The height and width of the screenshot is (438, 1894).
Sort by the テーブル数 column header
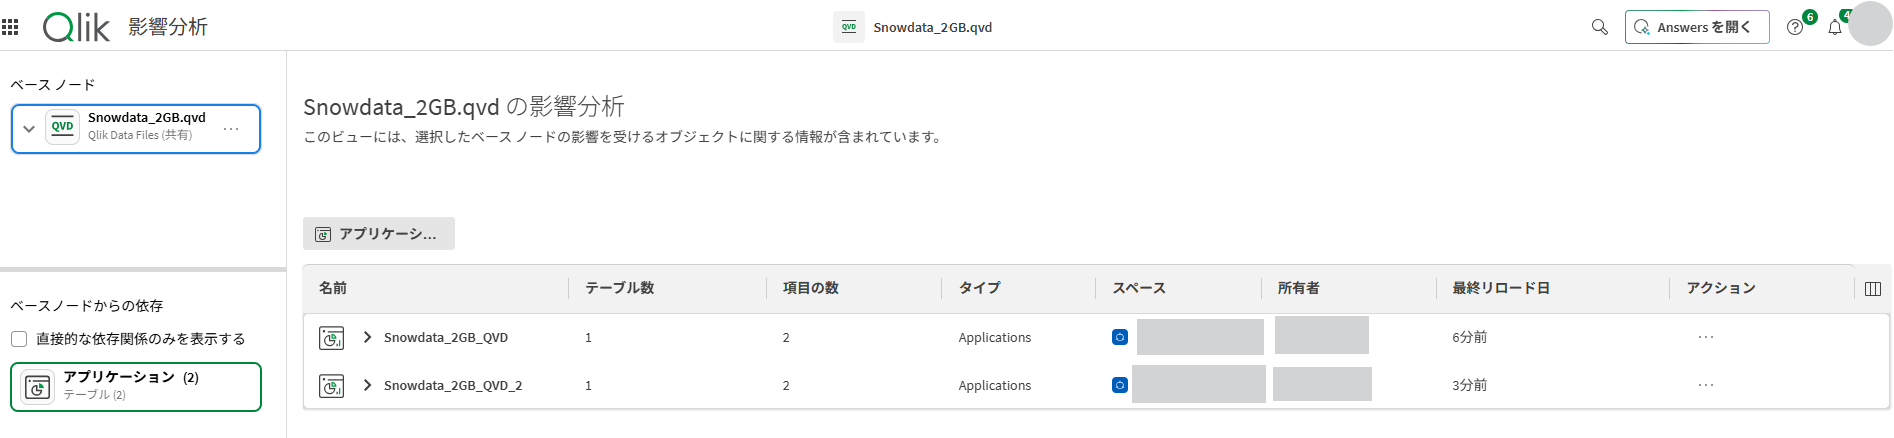point(620,288)
